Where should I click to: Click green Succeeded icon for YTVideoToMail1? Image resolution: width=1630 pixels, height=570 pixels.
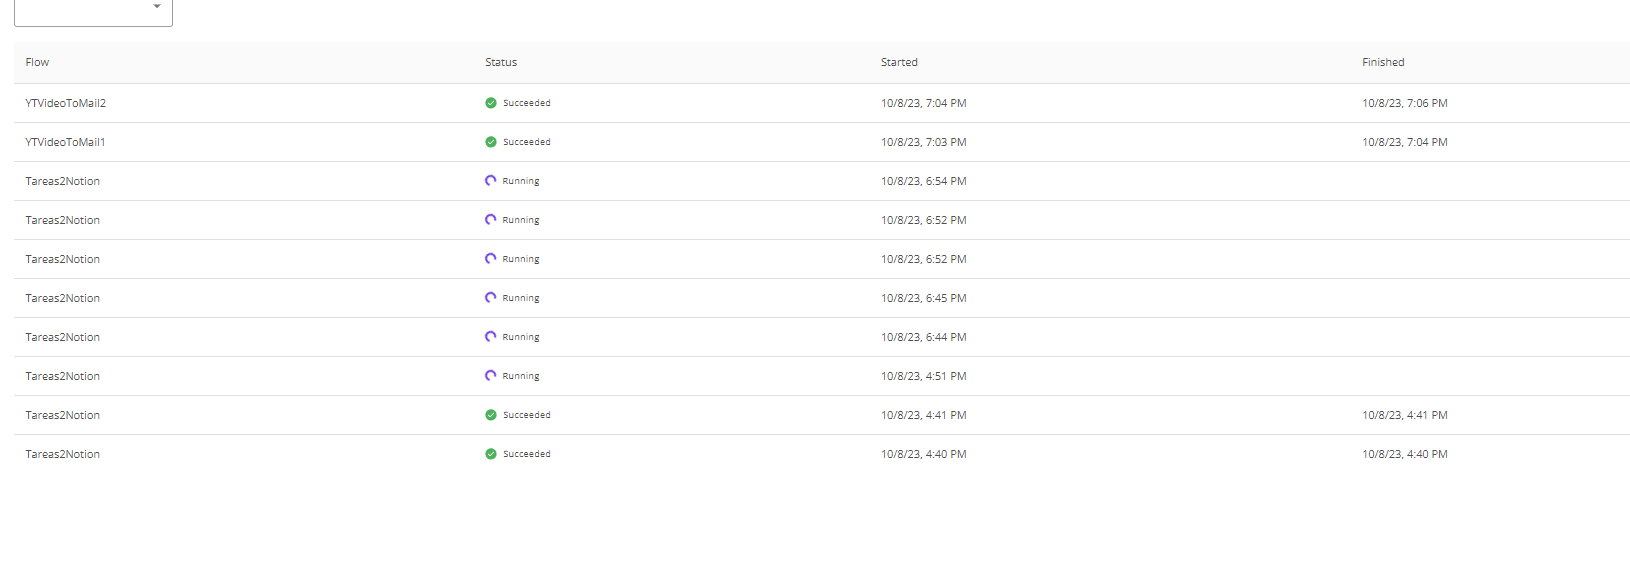(x=491, y=142)
